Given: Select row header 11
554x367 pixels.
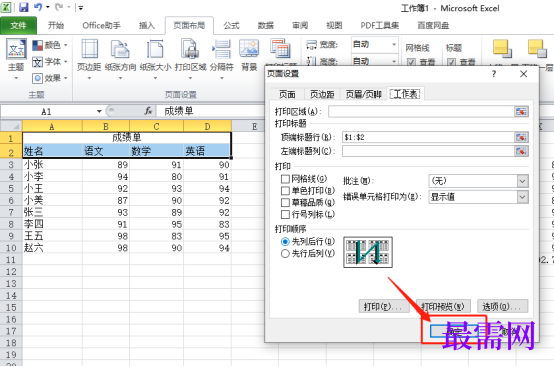Looking at the screenshot, I should tap(11, 260).
